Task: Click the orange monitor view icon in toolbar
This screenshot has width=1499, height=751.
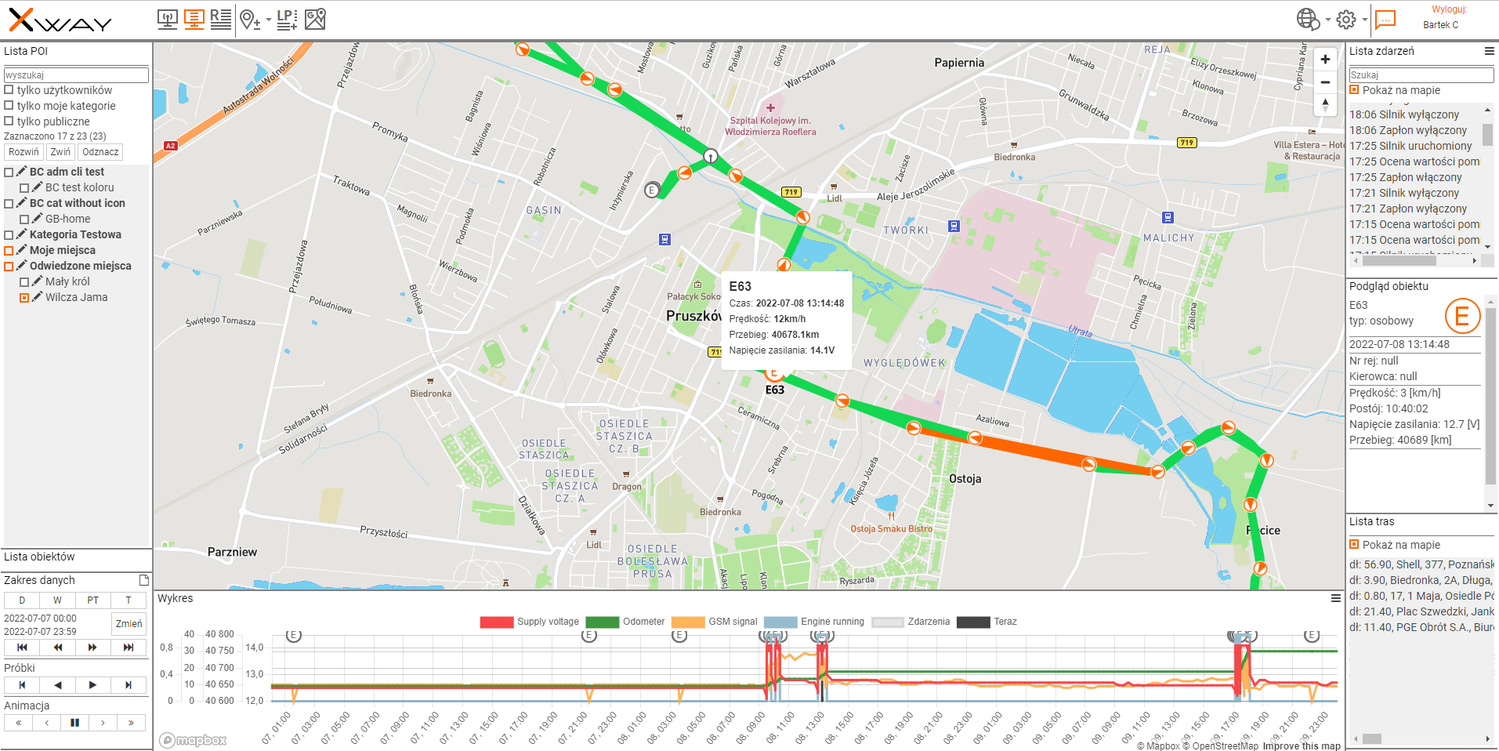Action: (x=195, y=19)
